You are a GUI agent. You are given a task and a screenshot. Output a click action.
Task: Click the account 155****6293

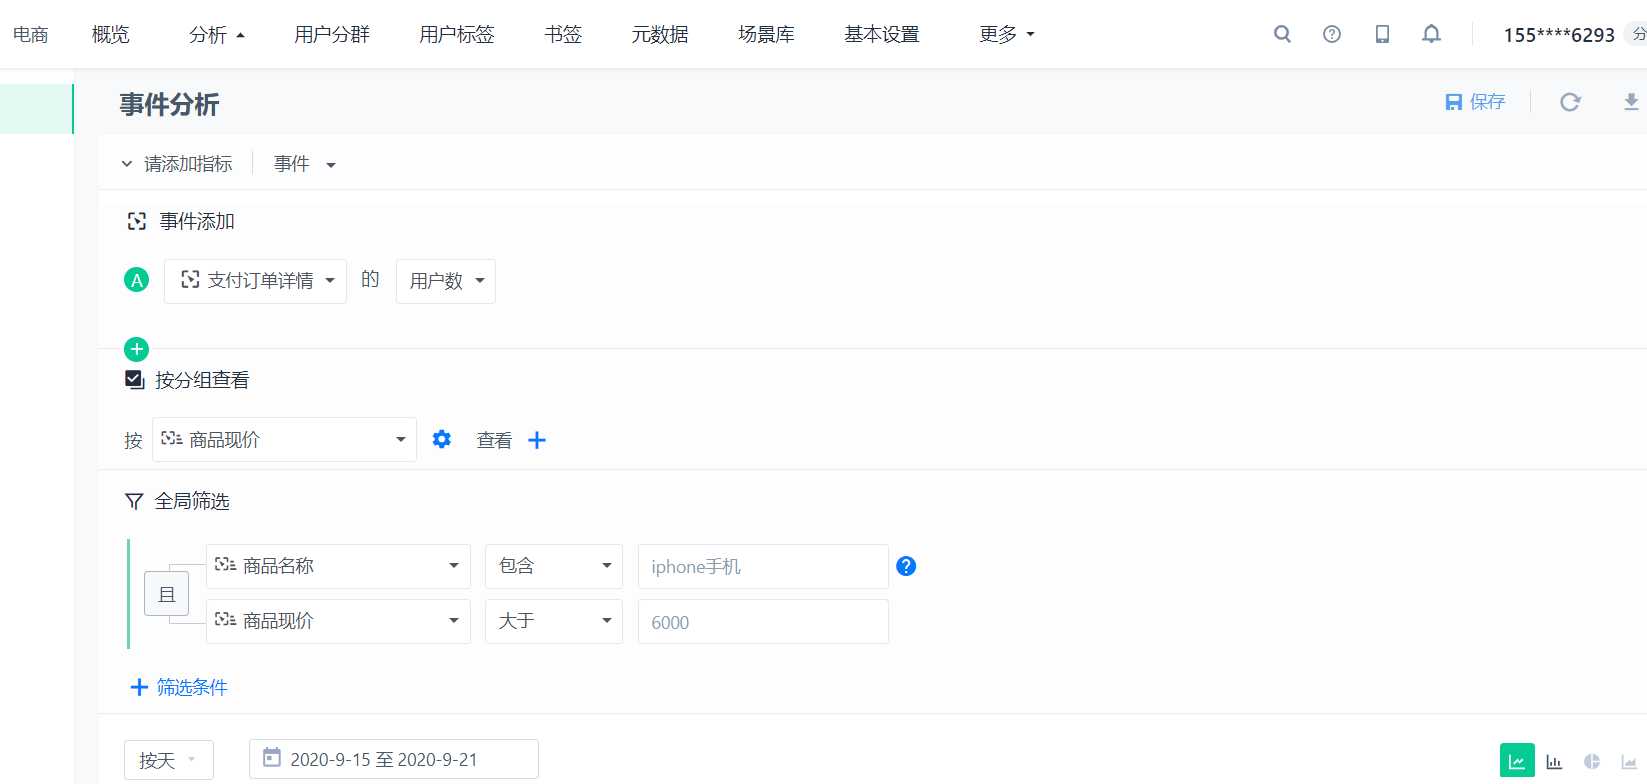click(1559, 35)
